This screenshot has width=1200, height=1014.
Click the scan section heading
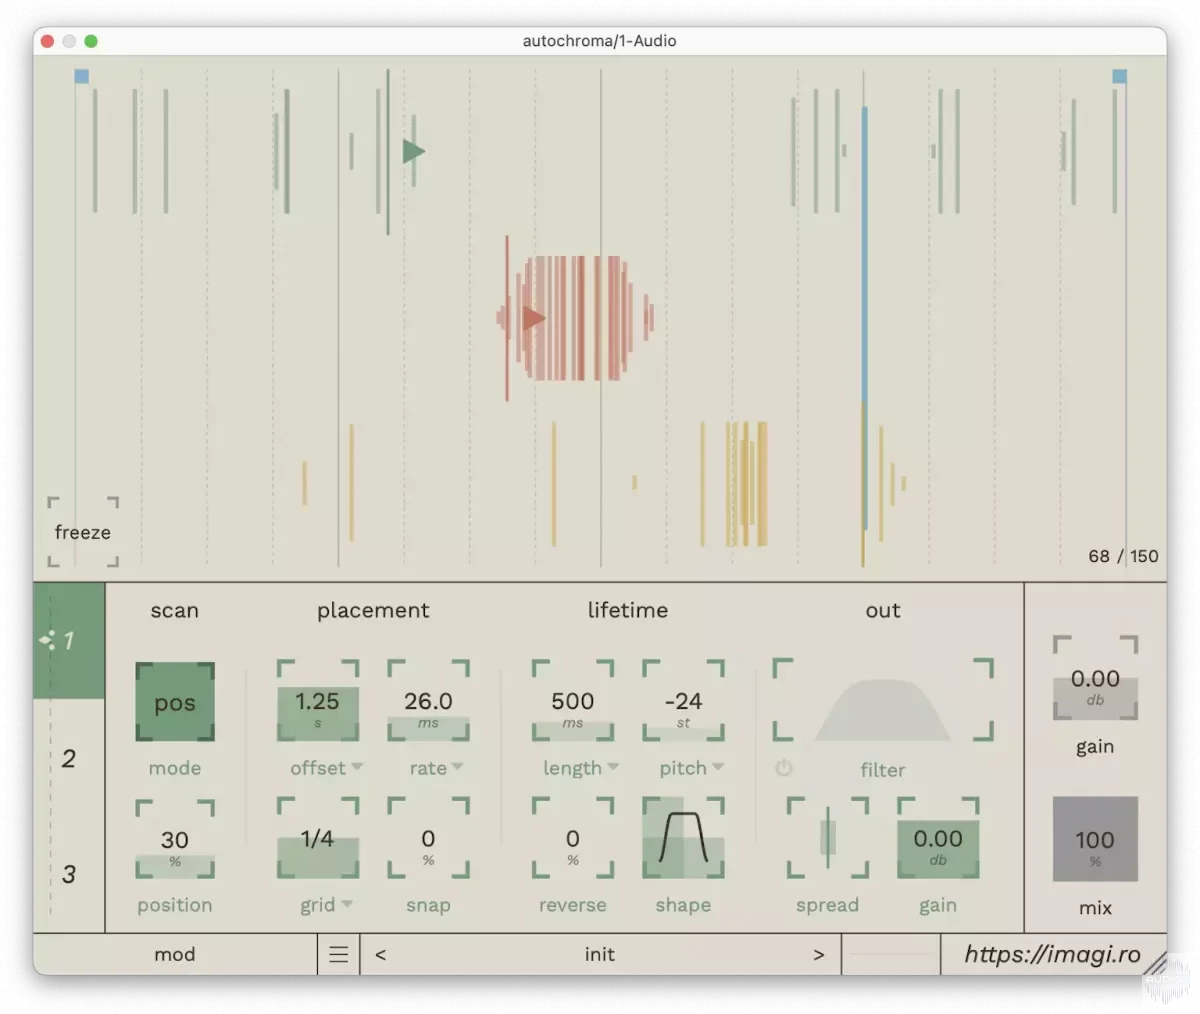pyautogui.click(x=175, y=611)
